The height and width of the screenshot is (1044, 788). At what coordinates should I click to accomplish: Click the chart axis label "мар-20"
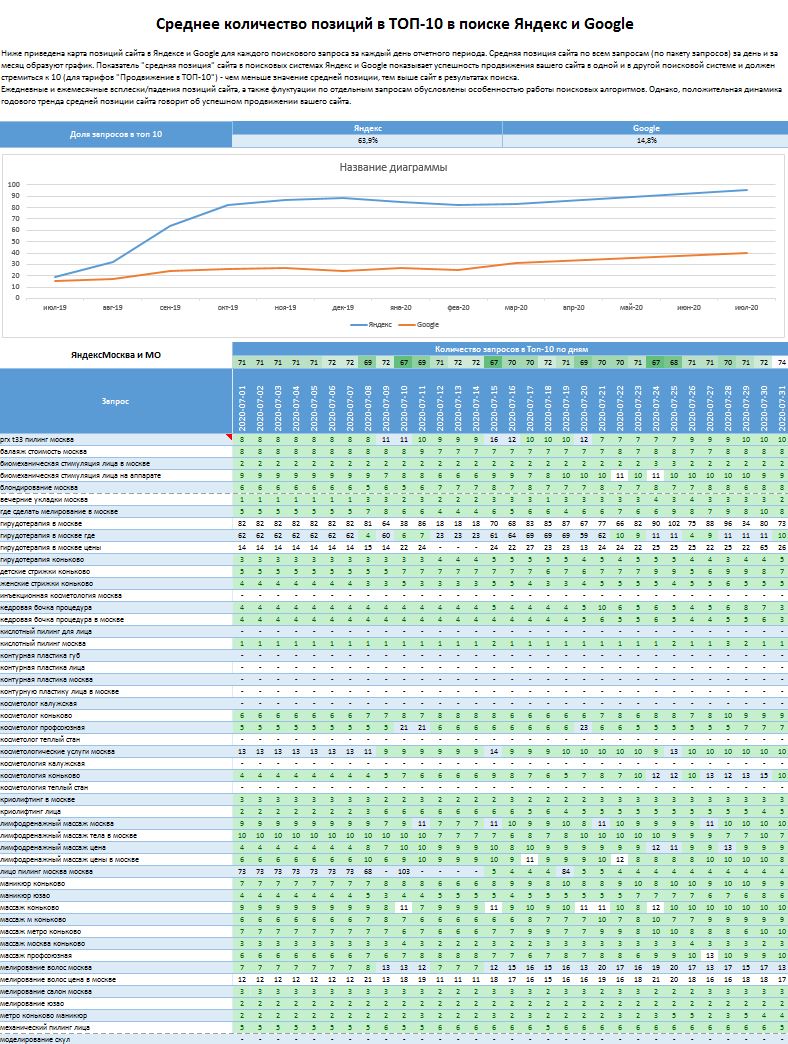(516, 308)
